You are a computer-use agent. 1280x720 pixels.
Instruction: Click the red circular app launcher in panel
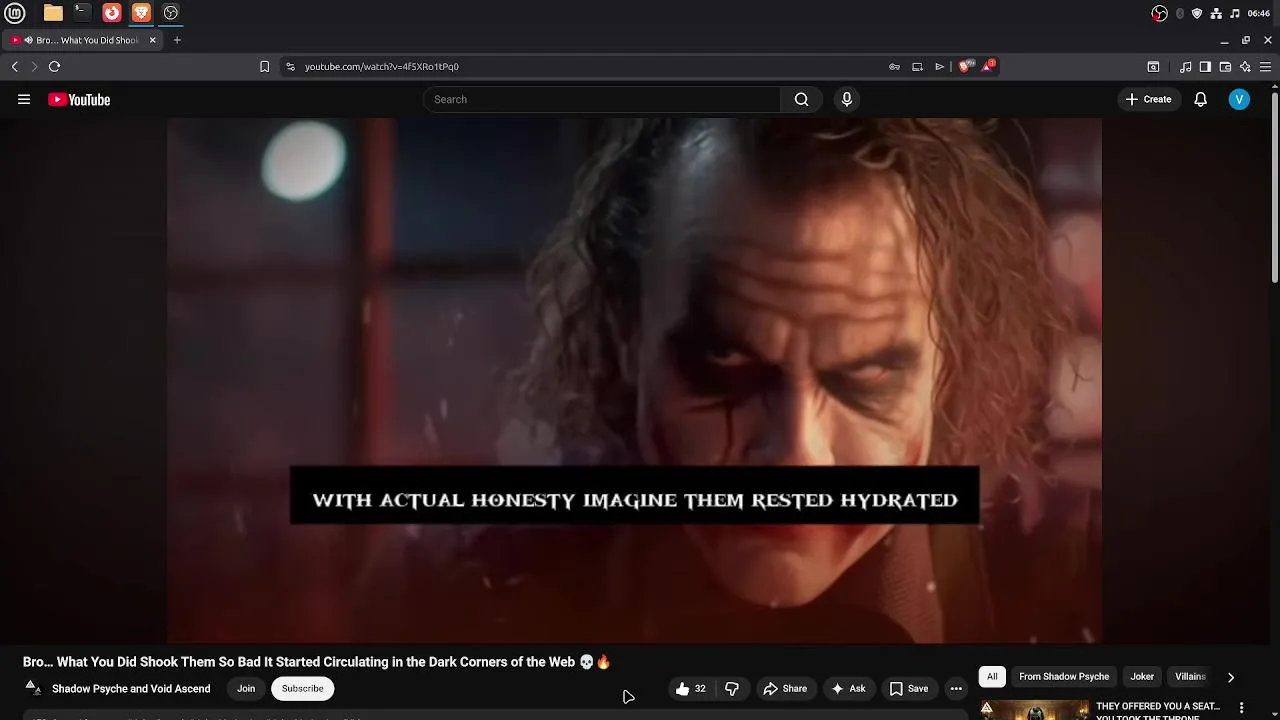click(x=112, y=13)
